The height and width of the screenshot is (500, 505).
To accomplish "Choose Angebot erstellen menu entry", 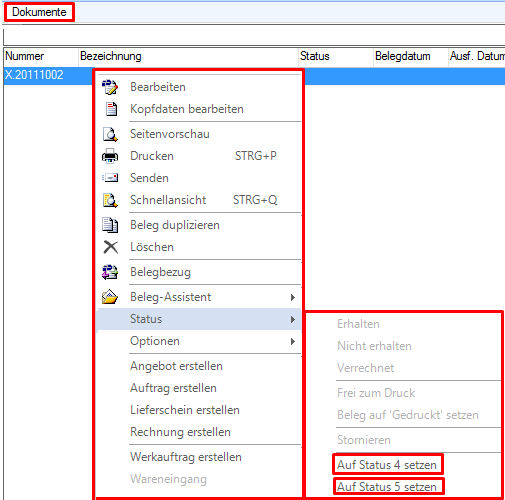I will tap(176, 366).
